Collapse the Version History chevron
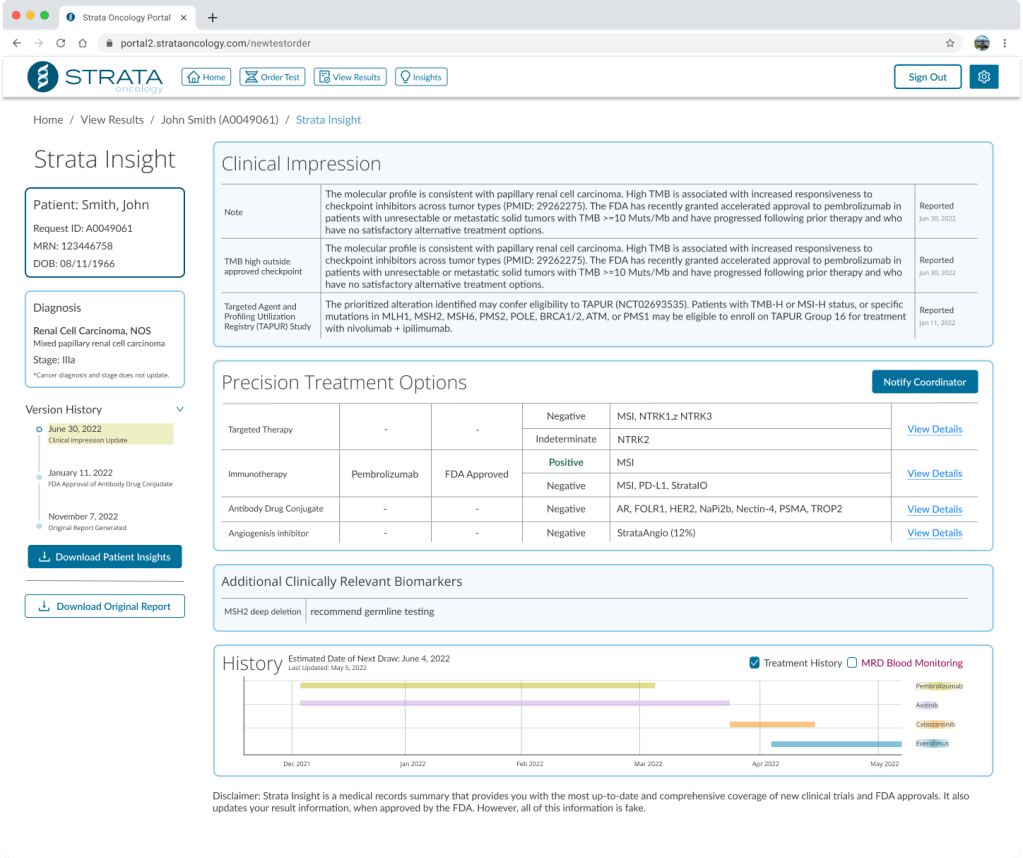The height and width of the screenshot is (858, 1023). pyautogui.click(x=180, y=409)
